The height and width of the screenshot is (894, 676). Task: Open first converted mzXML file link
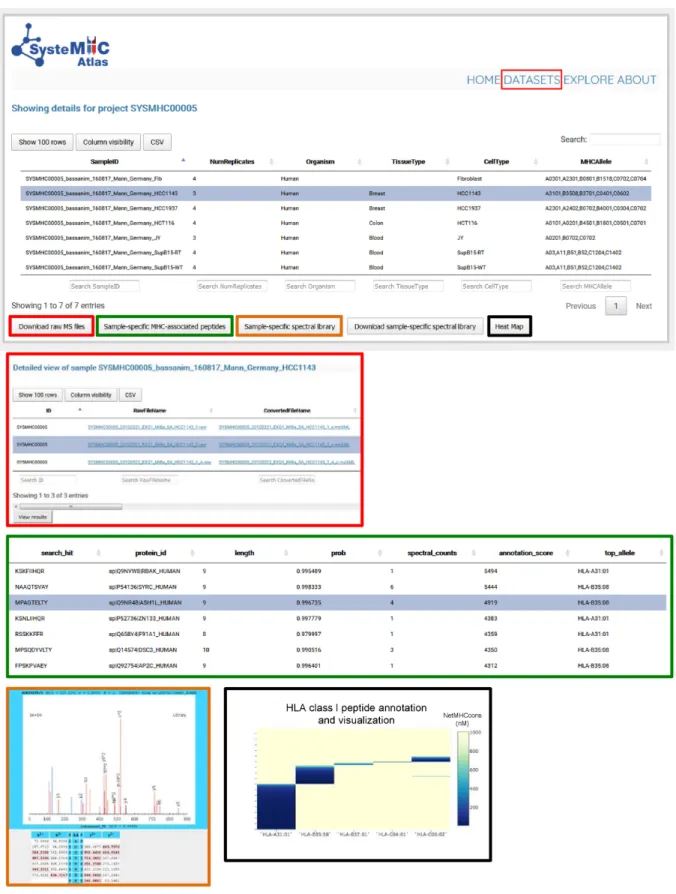(284, 427)
